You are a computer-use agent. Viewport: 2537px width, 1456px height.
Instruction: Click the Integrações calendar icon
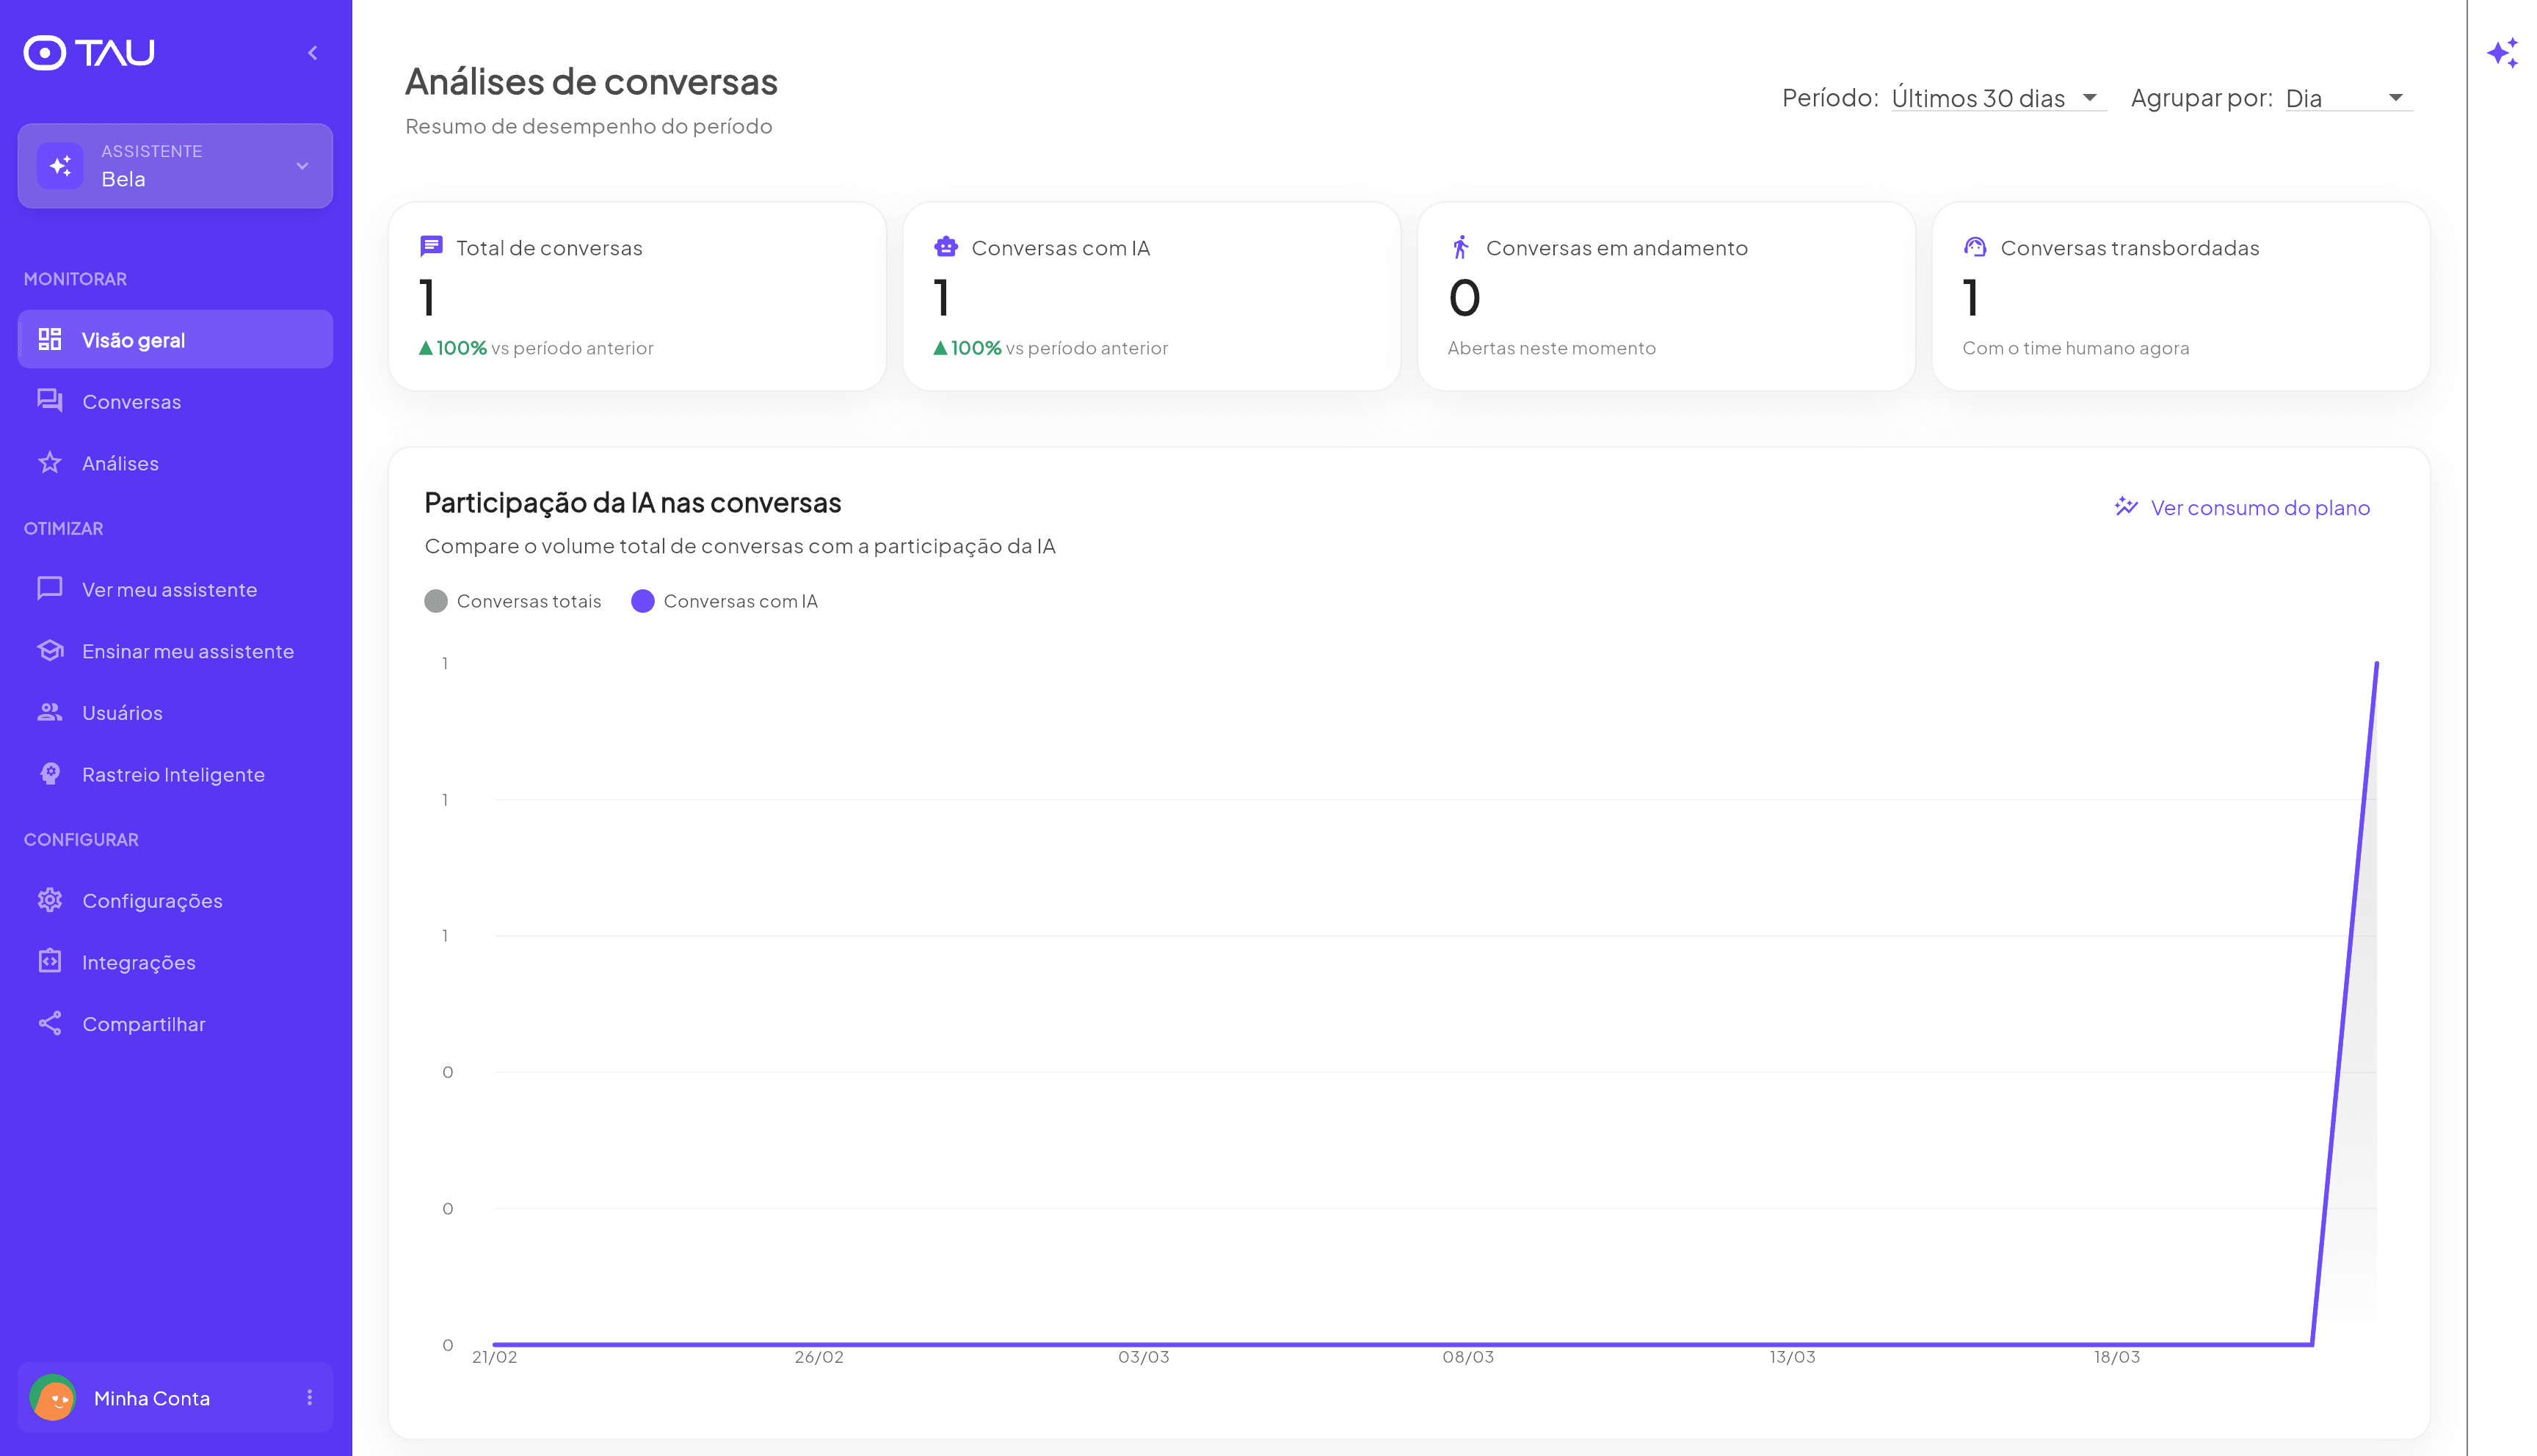pyautogui.click(x=50, y=961)
